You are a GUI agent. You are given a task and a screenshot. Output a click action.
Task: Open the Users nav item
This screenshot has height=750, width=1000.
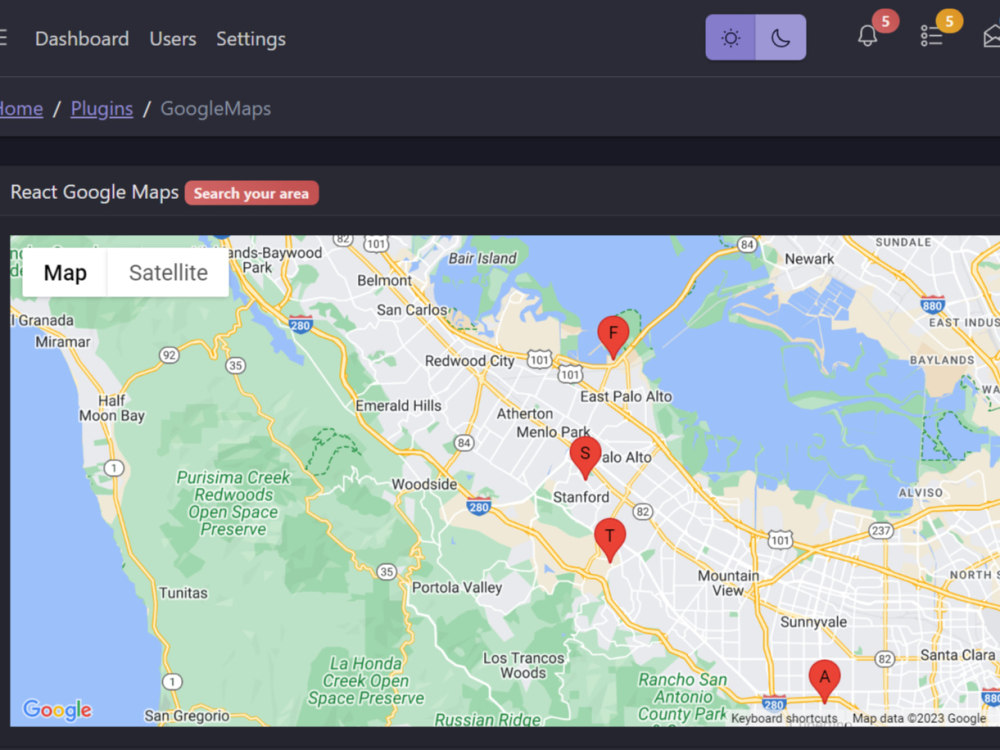[173, 39]
